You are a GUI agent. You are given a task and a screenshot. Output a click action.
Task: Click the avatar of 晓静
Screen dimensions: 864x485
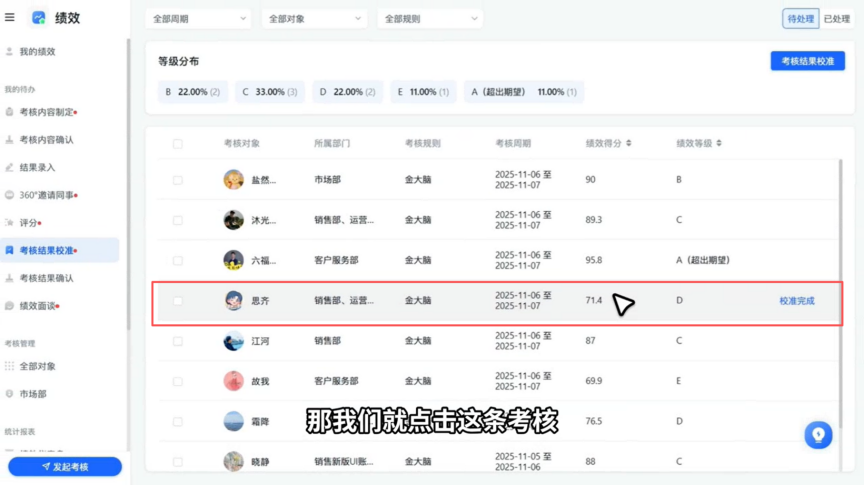coord(234,461)
